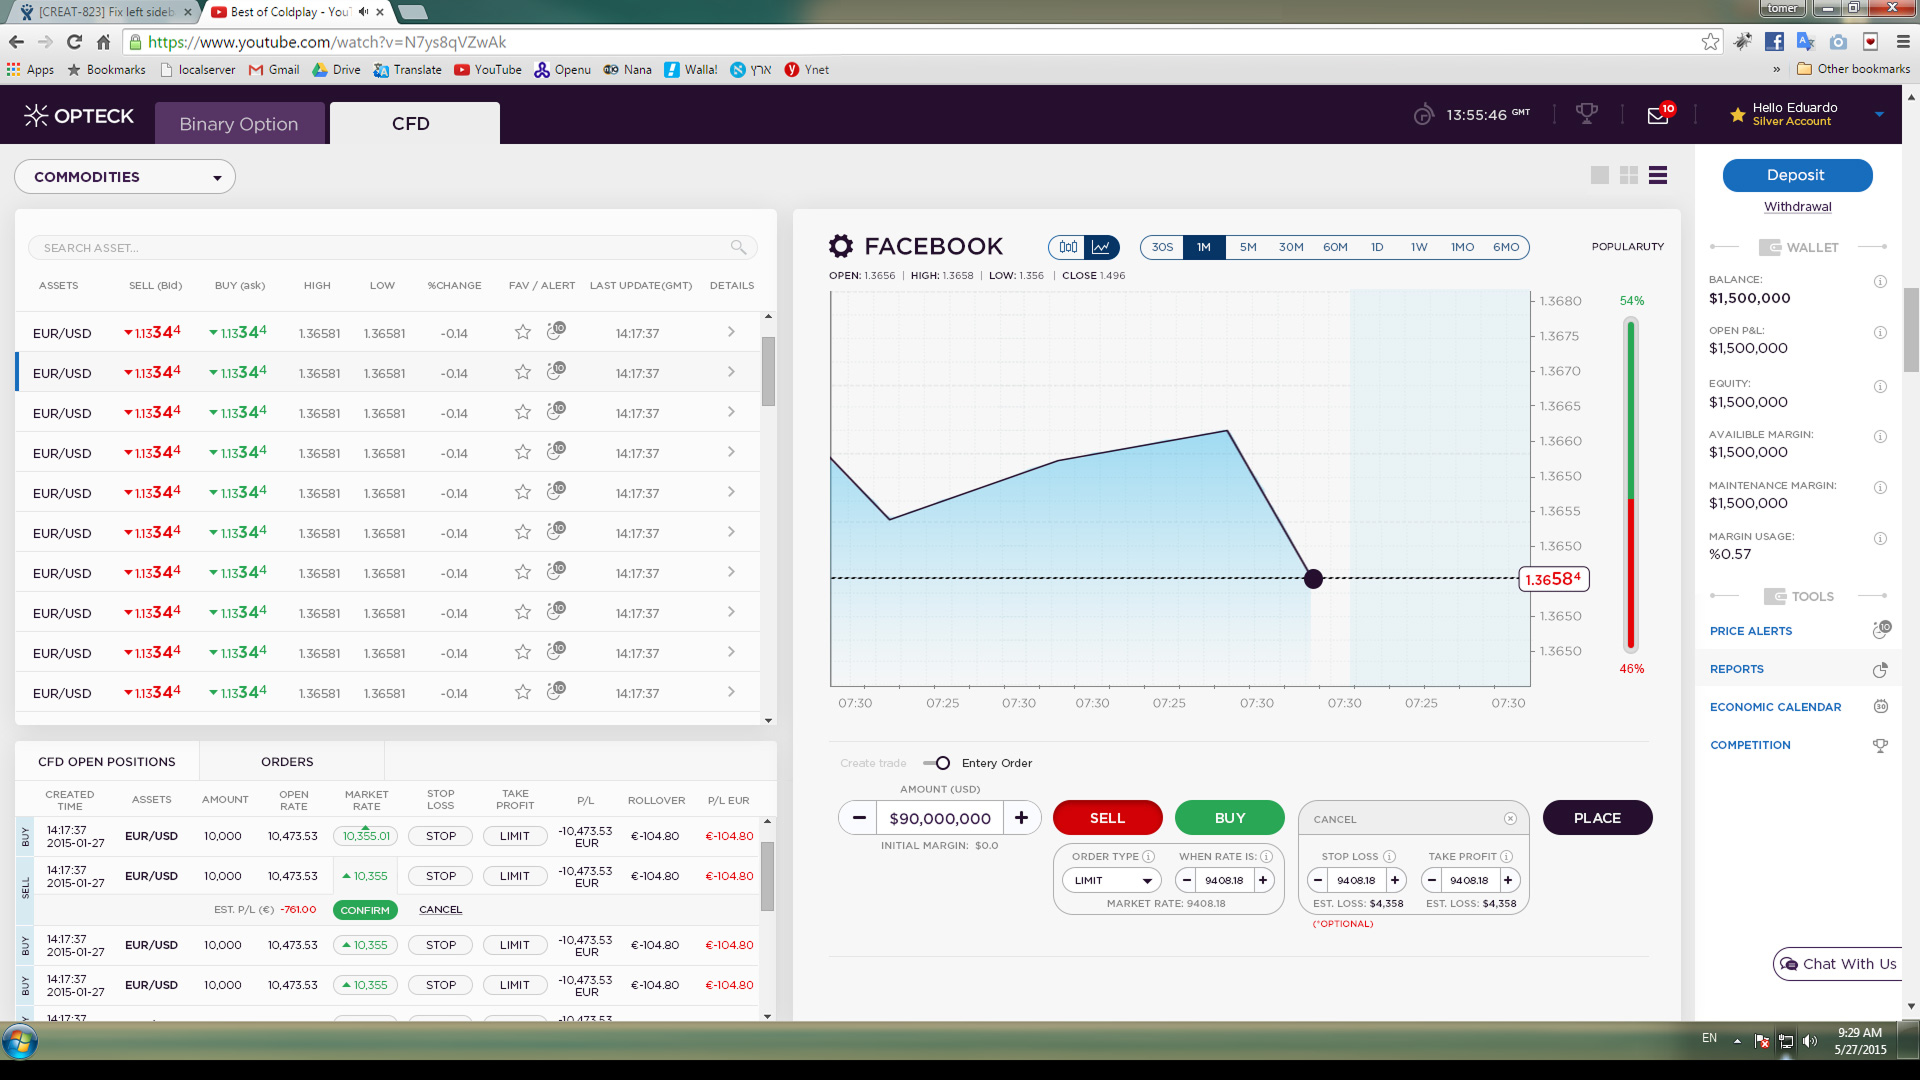Clear the CANCEL field with its X icon
Screen dimensions: 1920x1080
(1510, 819)
